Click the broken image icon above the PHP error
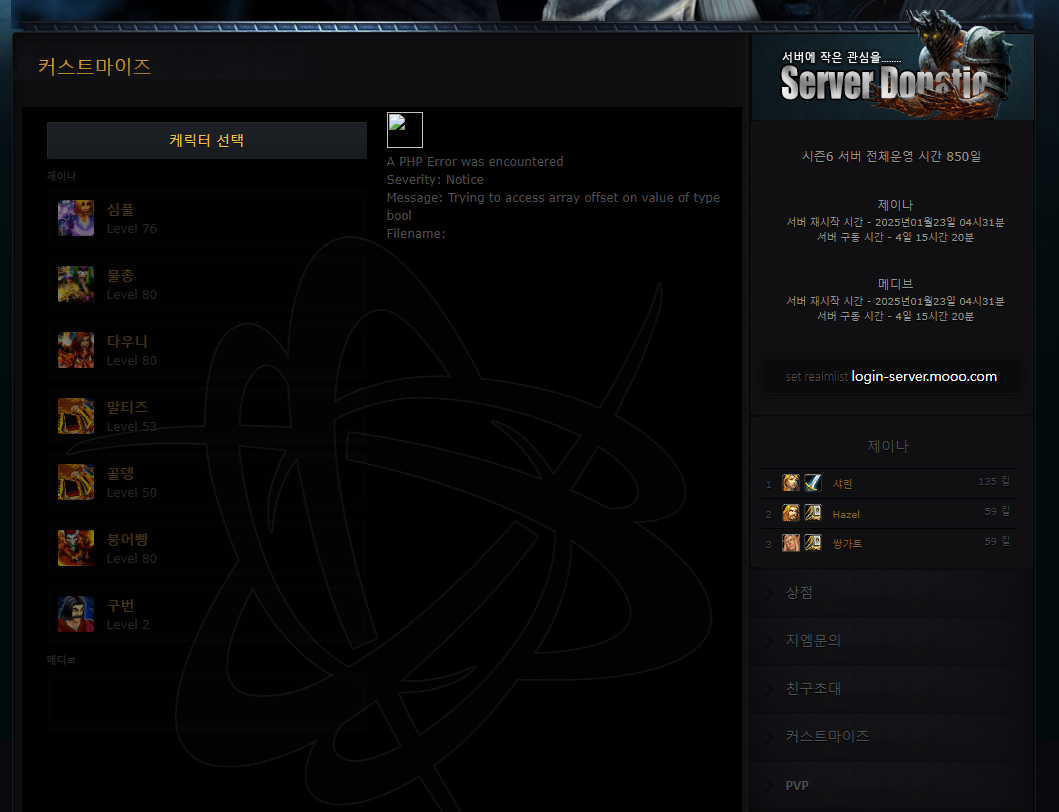1059x812 pixels. point(405,130)
